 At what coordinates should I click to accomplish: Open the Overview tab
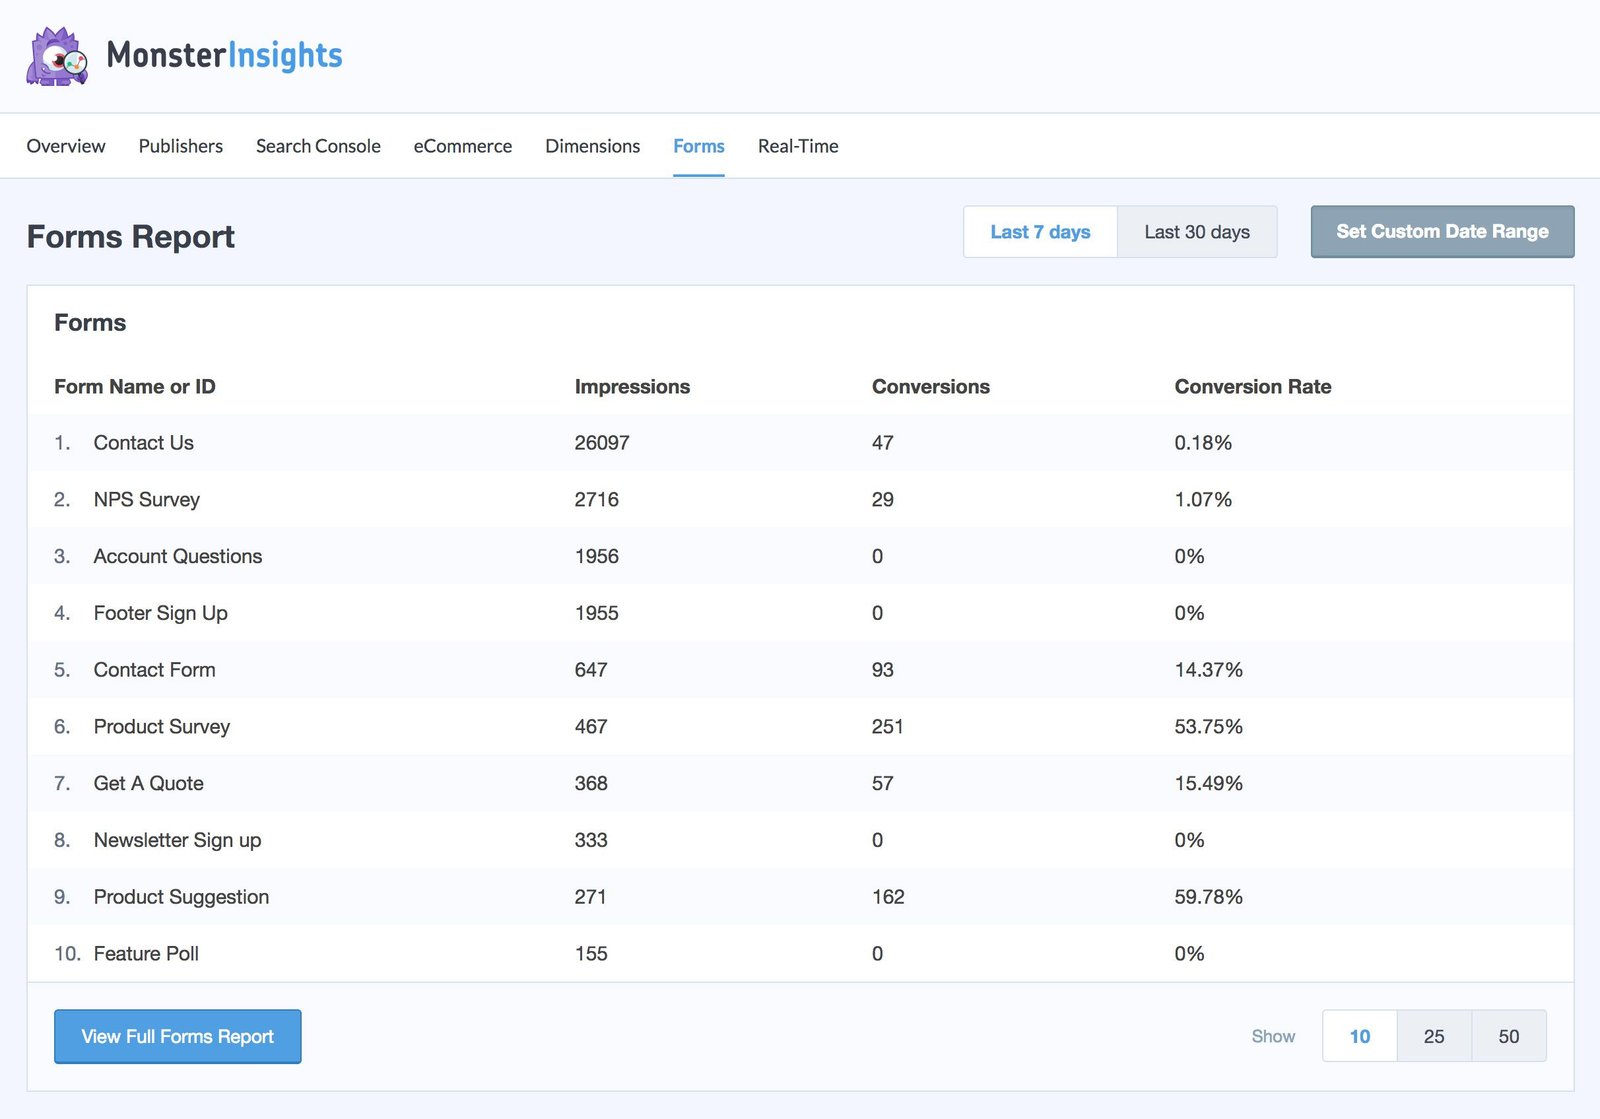click(66, 146)
